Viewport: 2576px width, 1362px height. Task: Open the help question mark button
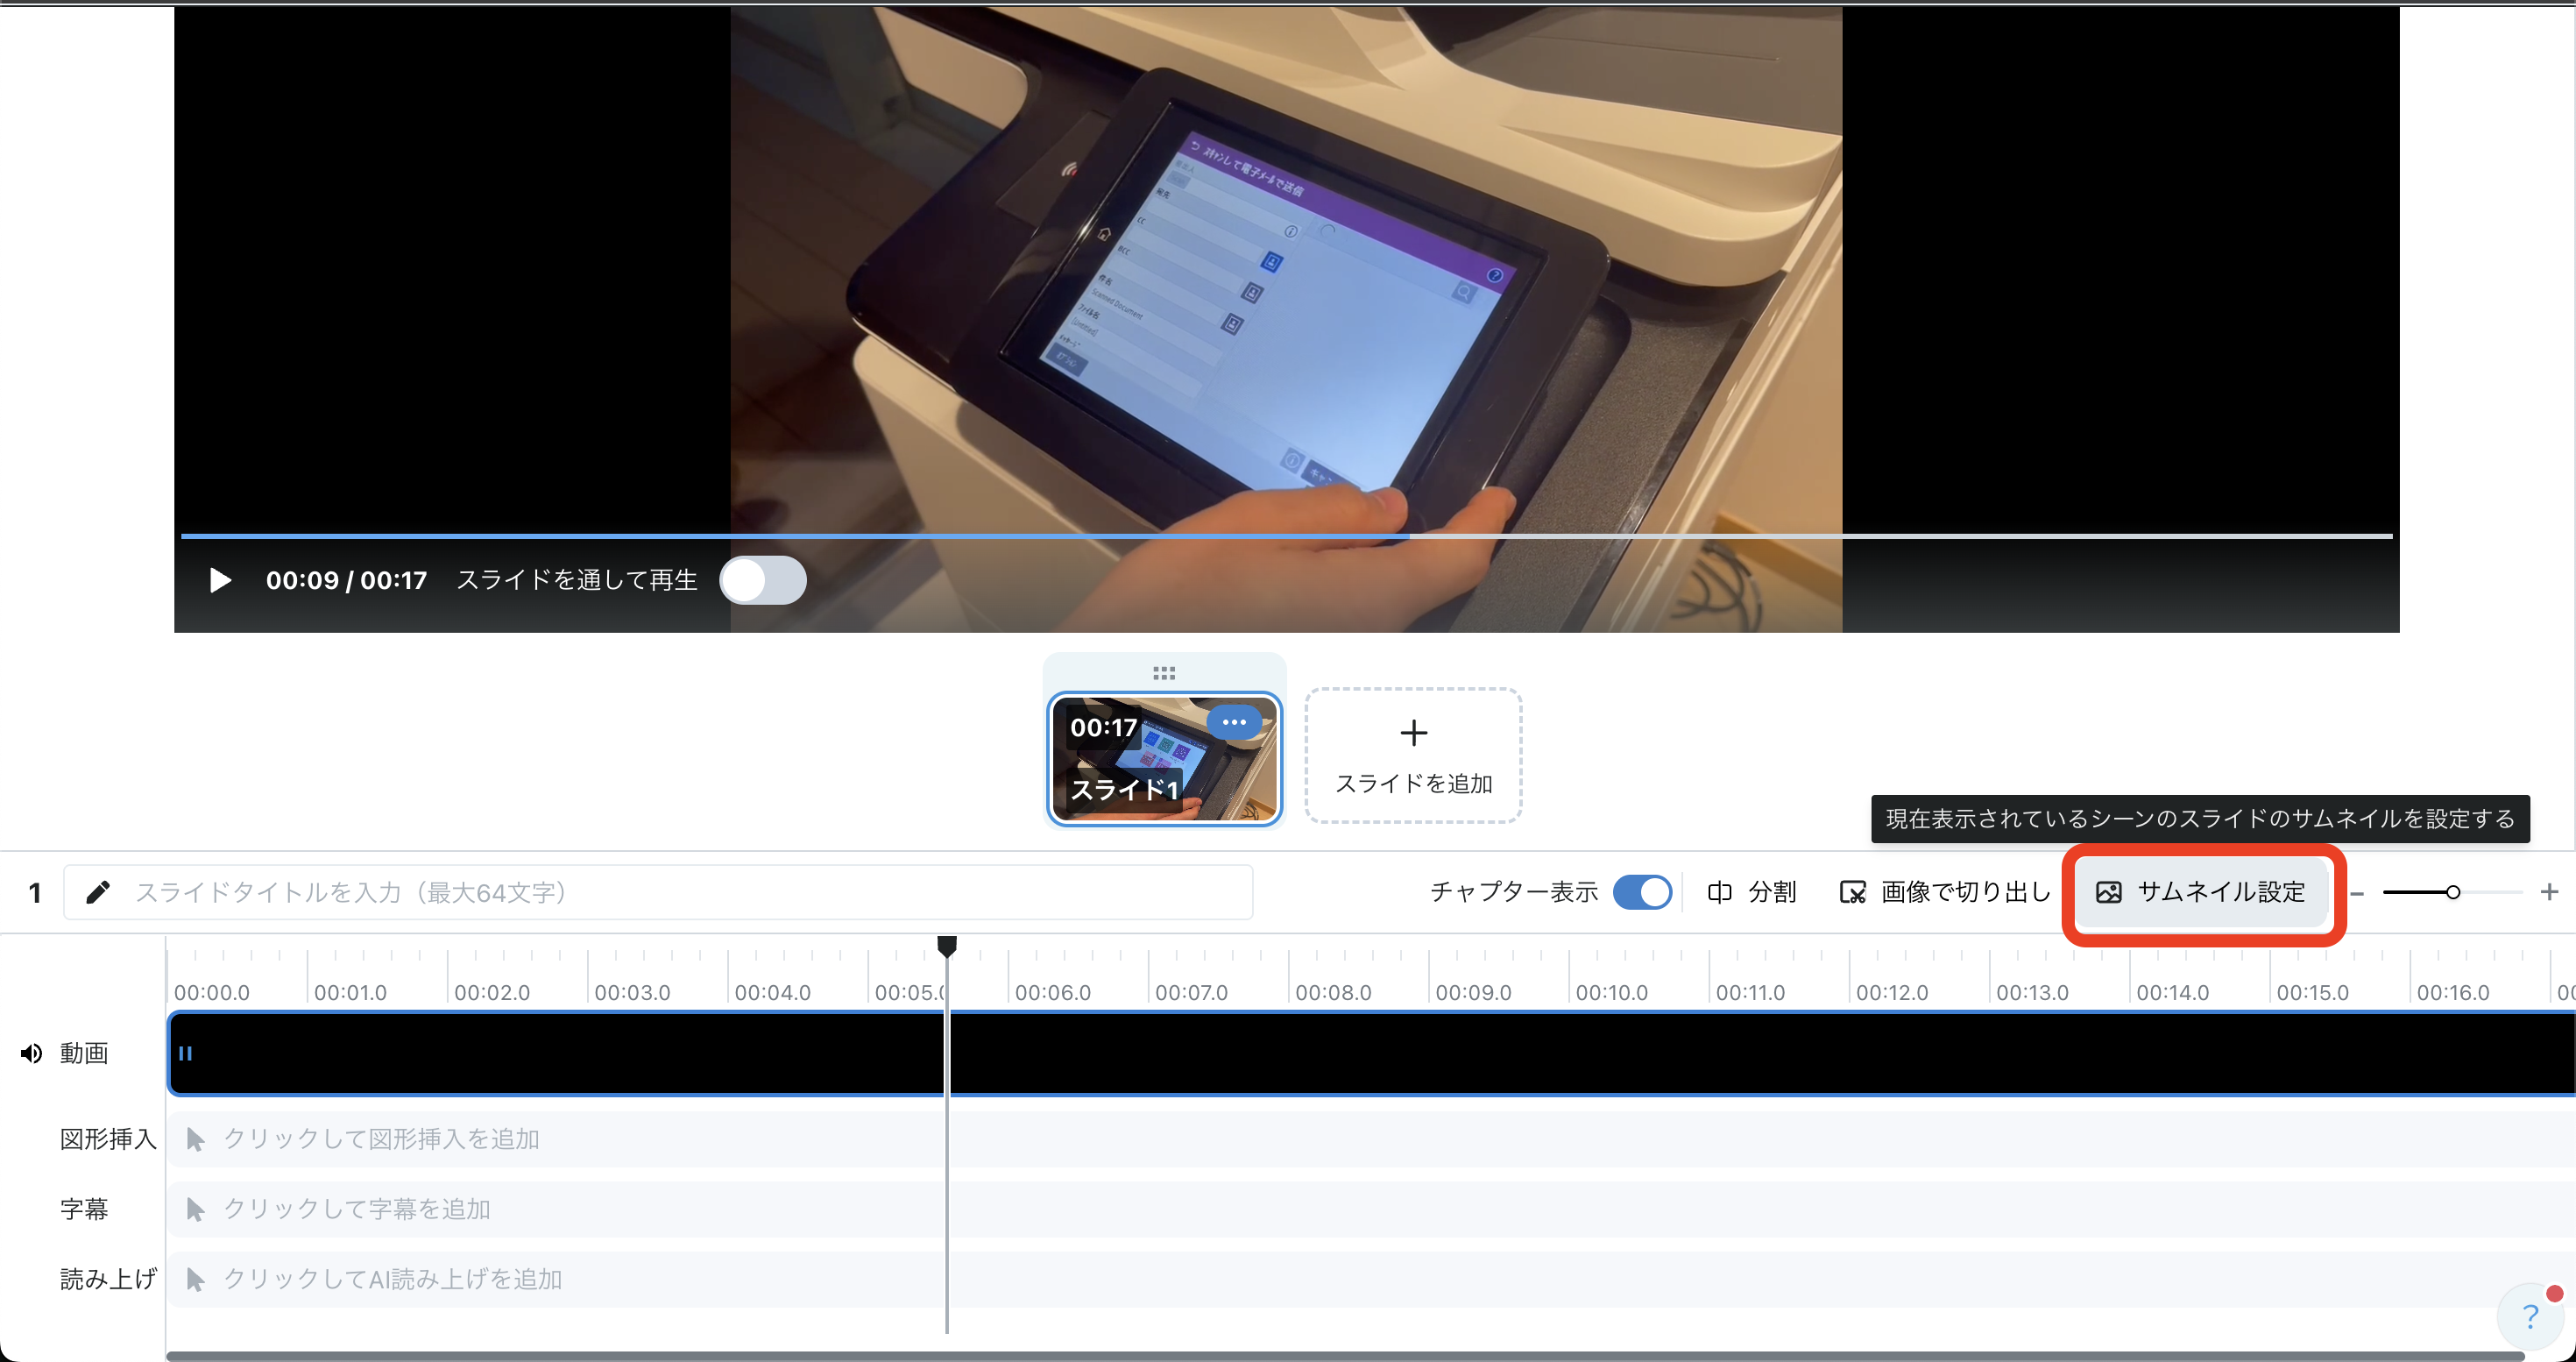click(x=2530, y=1316)
